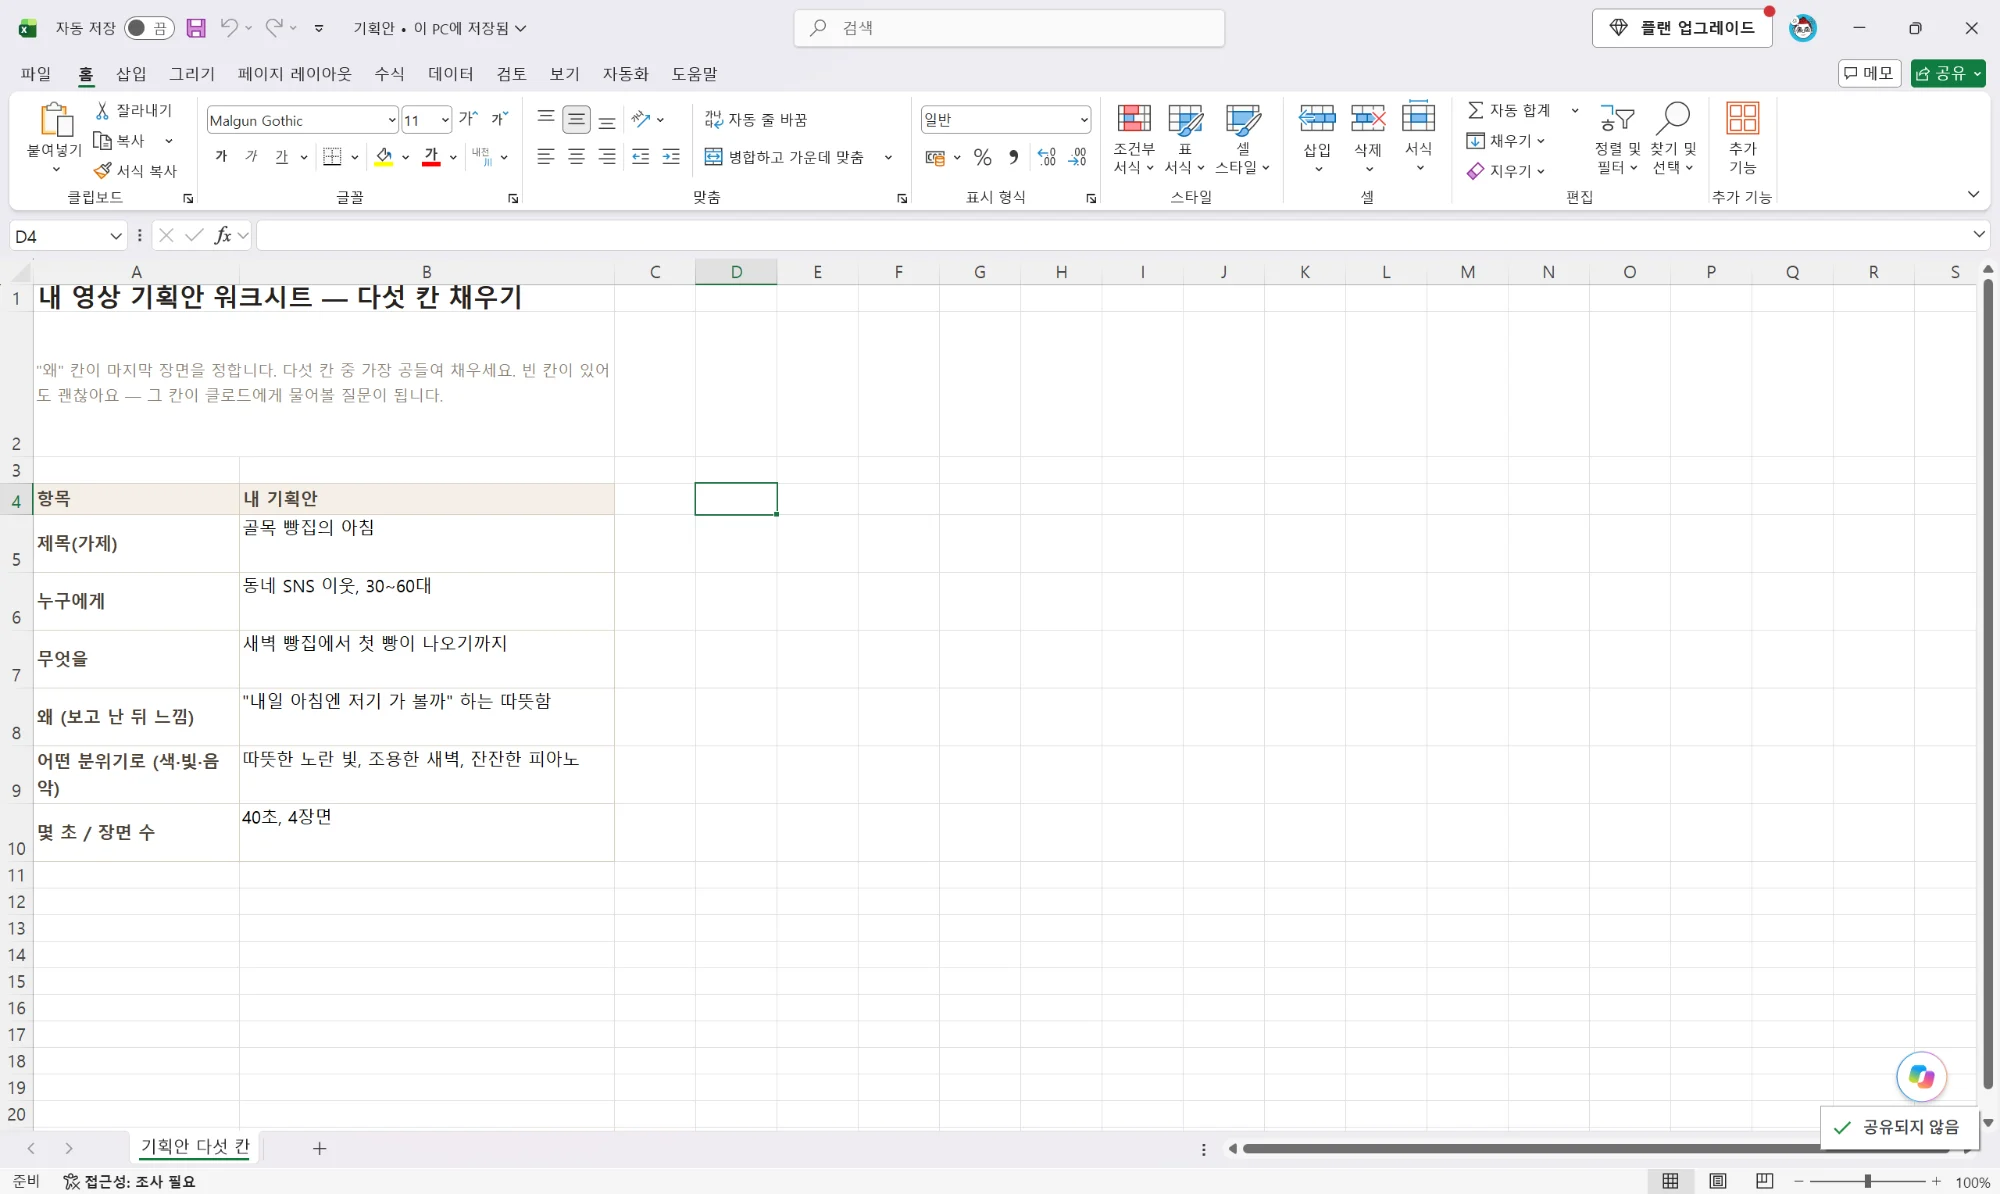Open the Cell Styles (셀 스타일) gallery
The height and width of the screenshot is (1194, 2000).
pyautogui.click(x=1242, y=138)
